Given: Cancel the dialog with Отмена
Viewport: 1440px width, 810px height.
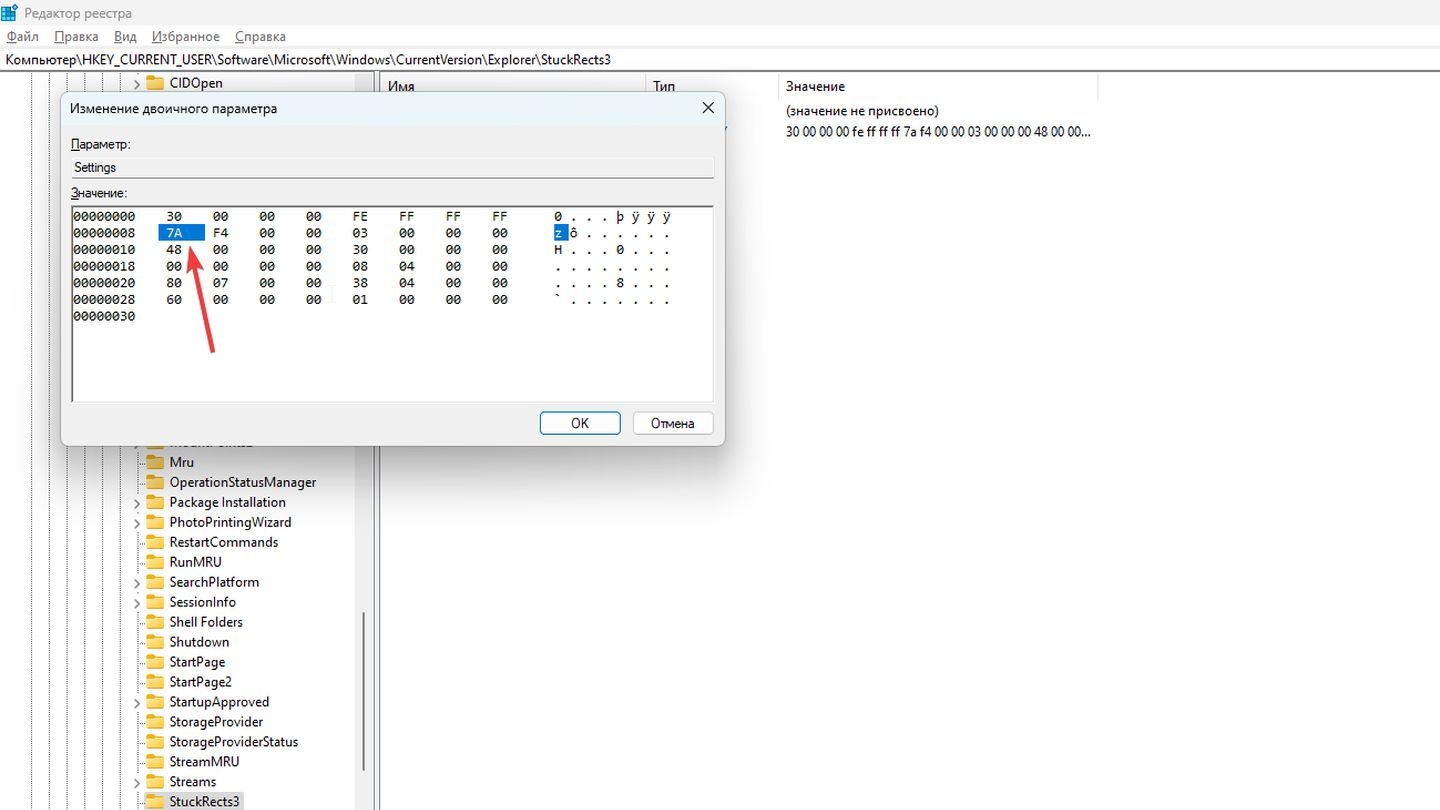Looking at the screenshot, I should (673, 423).
